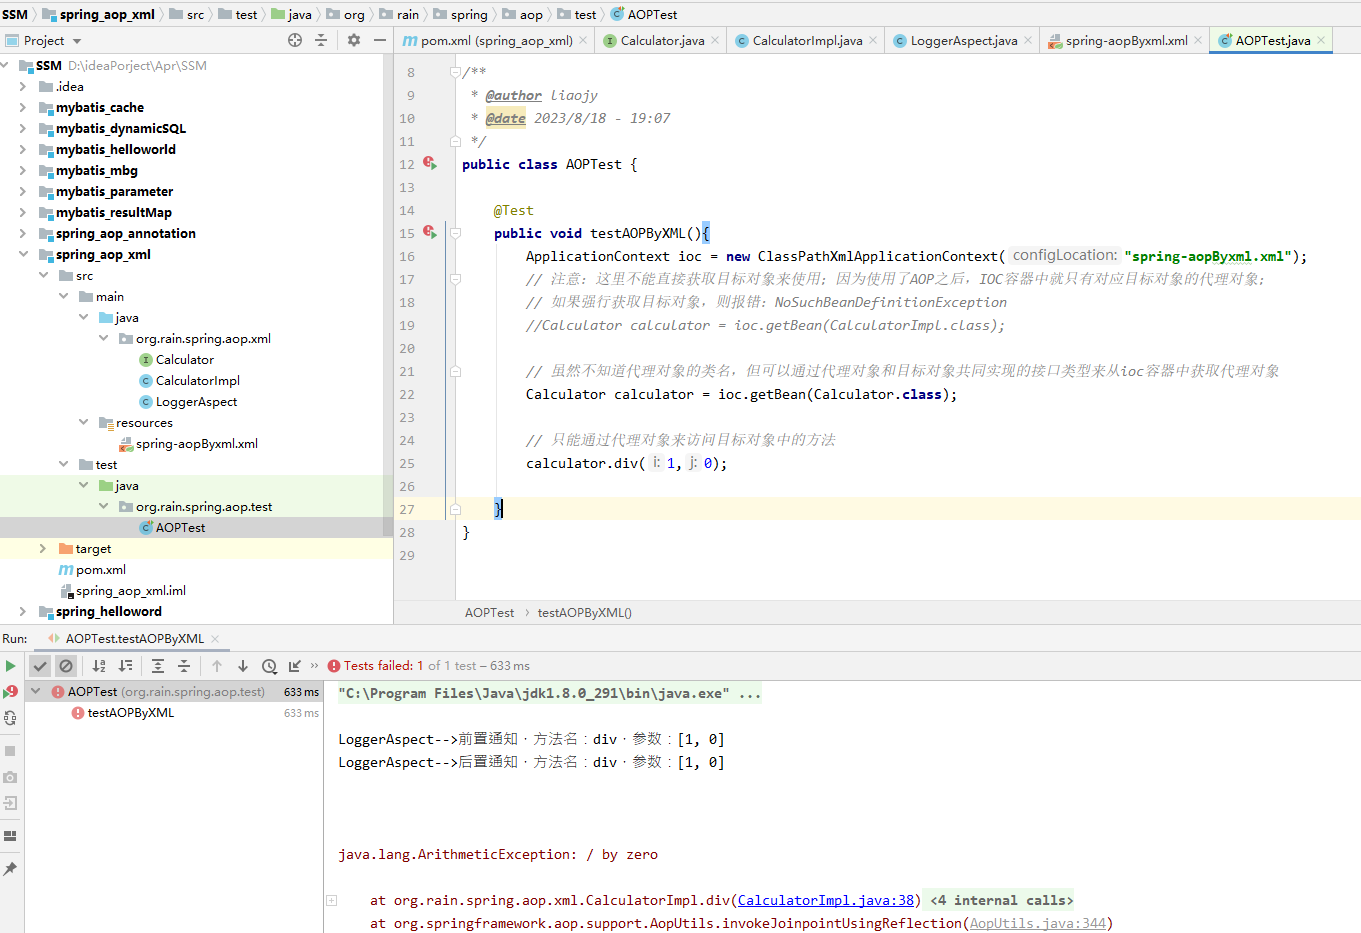The image size is (1361, 933).
Task: Switch to pom.xml (spring_aop_xml) tab
Action: pyautogui.click(x=494, y=41)
